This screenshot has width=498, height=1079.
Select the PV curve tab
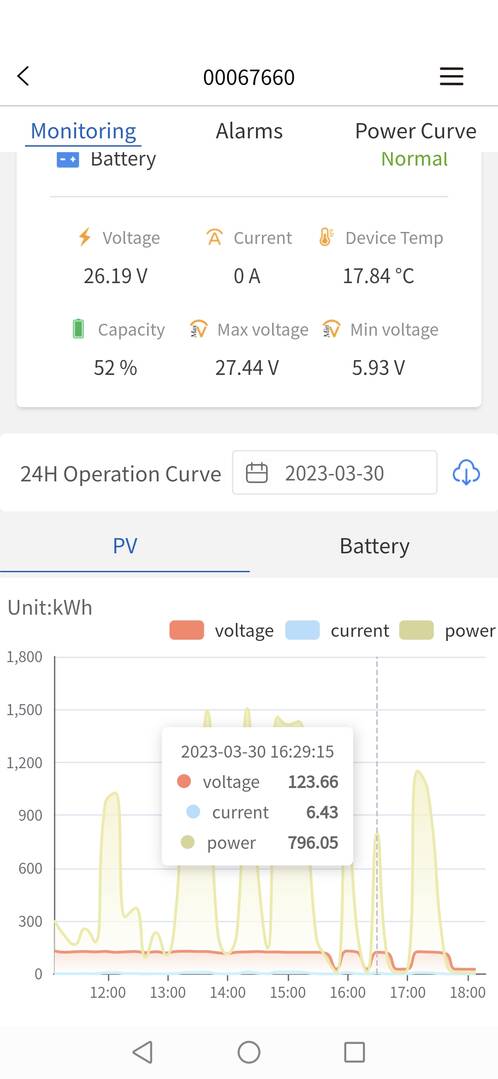point(124,546)
